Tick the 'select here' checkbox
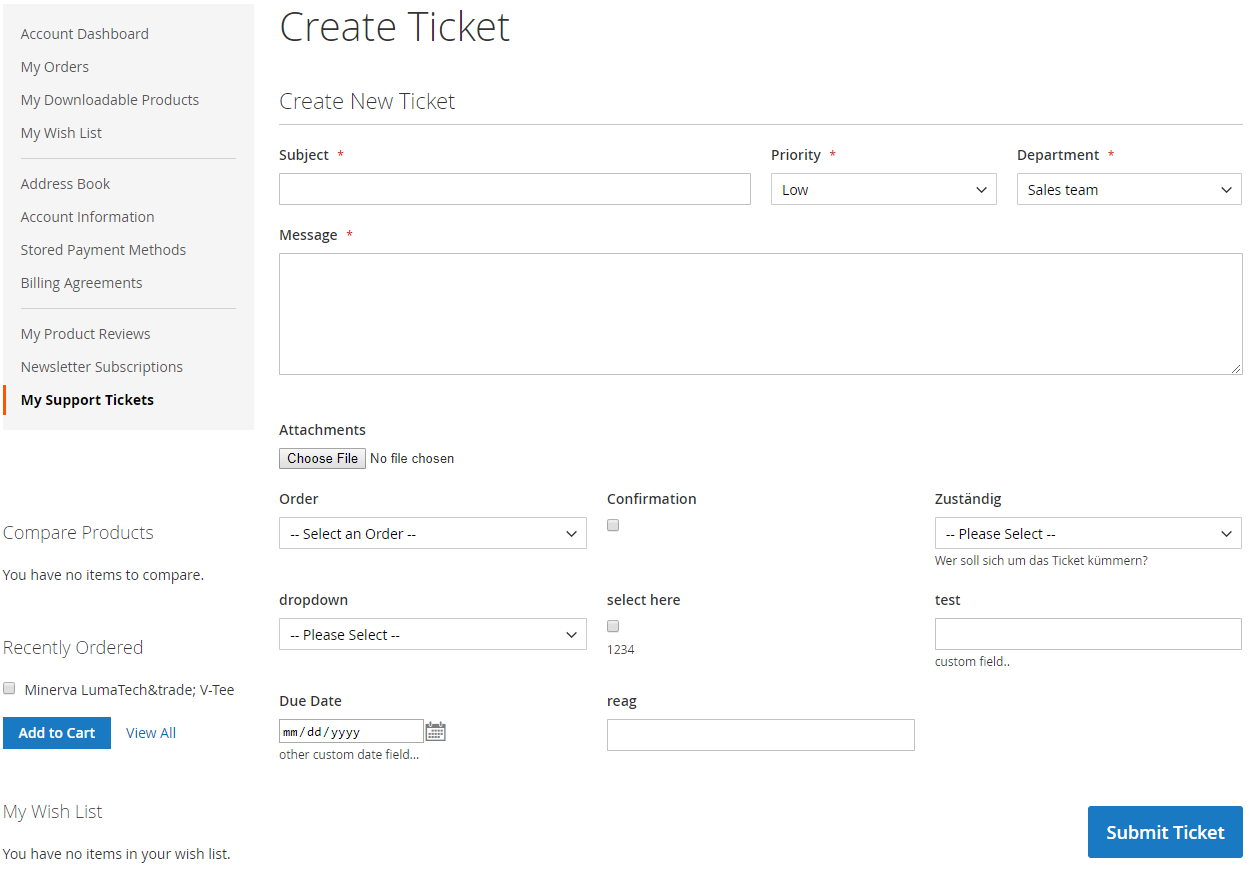 pos(613,626)
